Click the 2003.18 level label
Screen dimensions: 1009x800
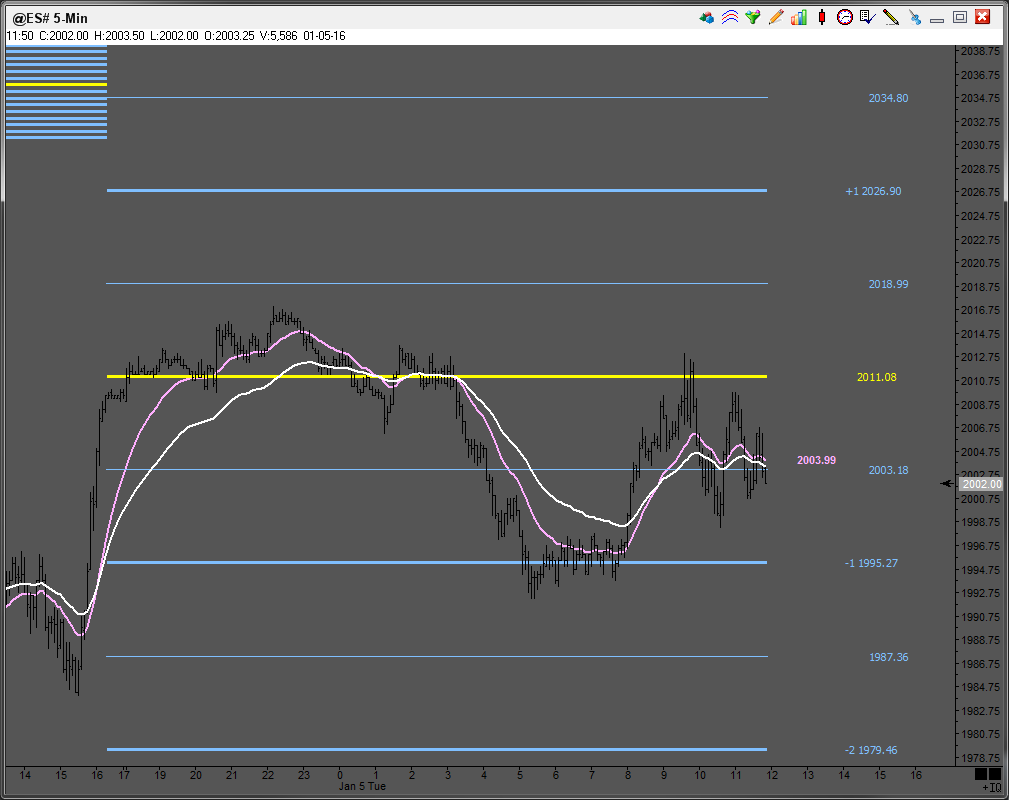click(889, 470)
